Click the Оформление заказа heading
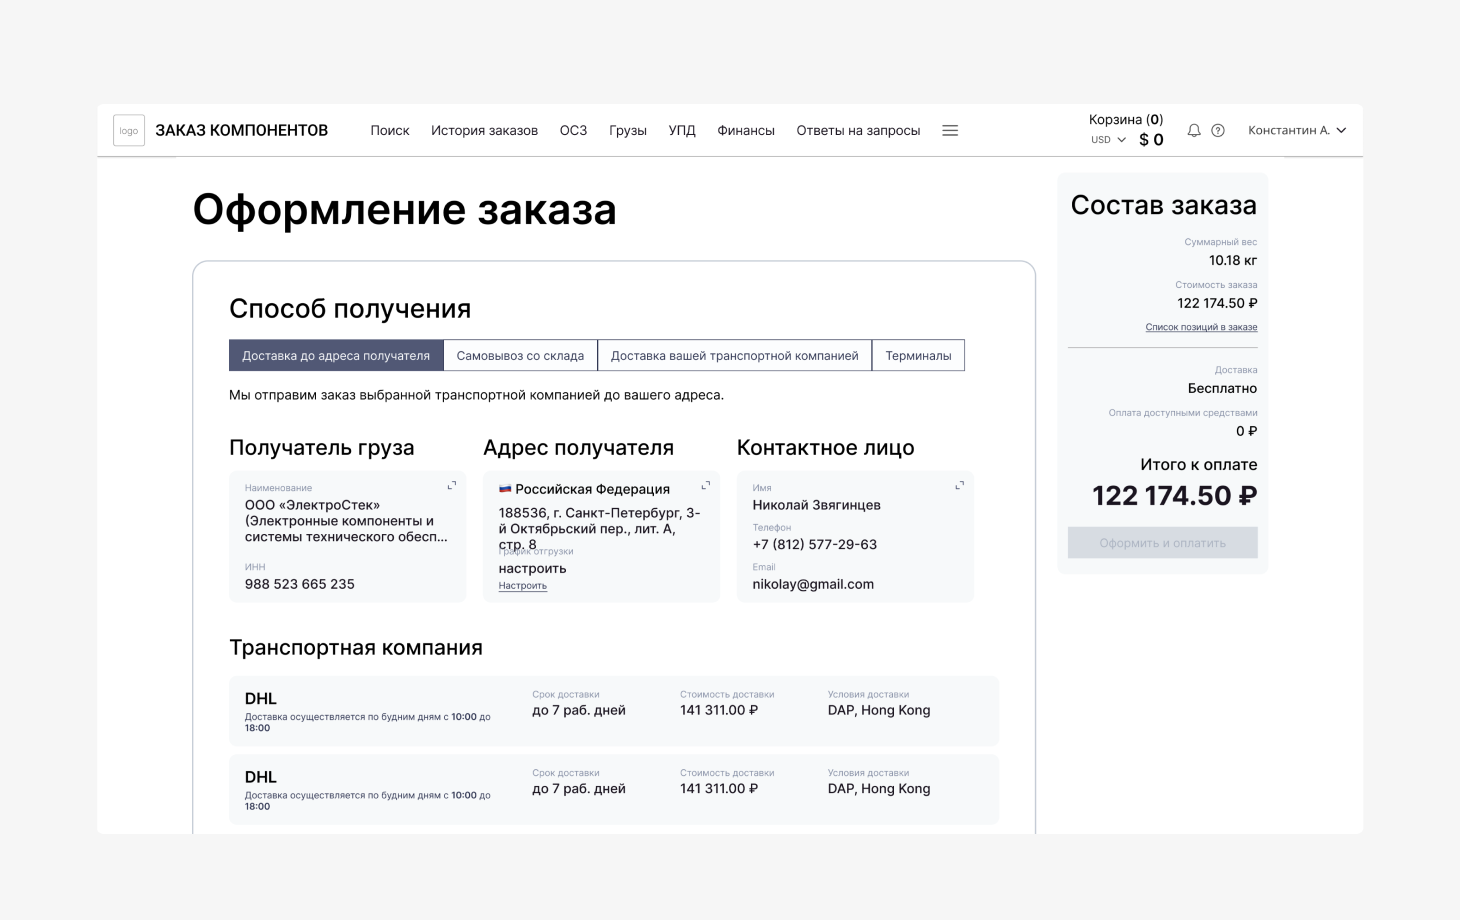The width and height of the screenshot is (1460, 920). click(x=405, y=210)
